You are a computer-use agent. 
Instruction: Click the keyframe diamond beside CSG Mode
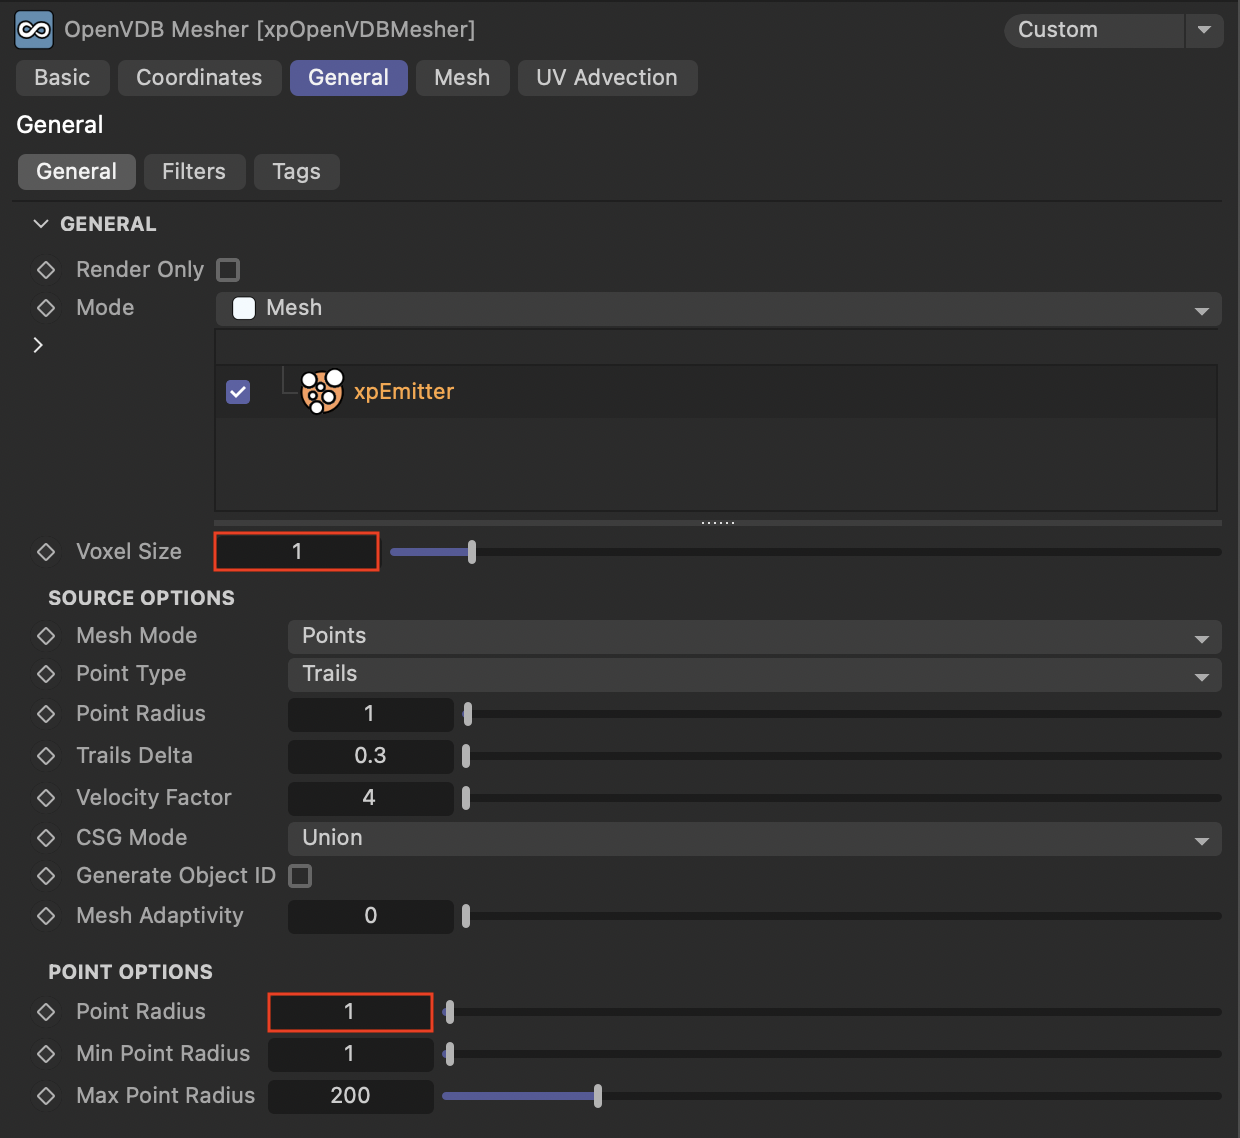[46, 838]
